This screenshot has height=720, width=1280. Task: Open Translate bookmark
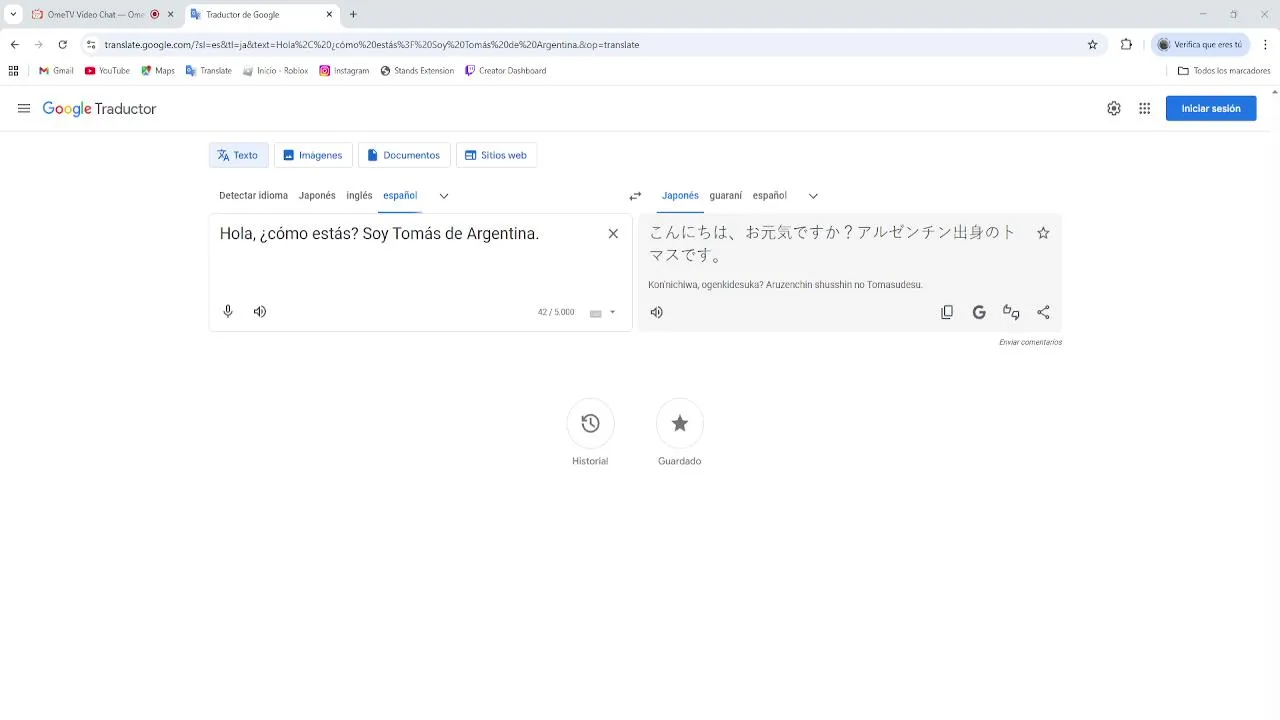208,71
